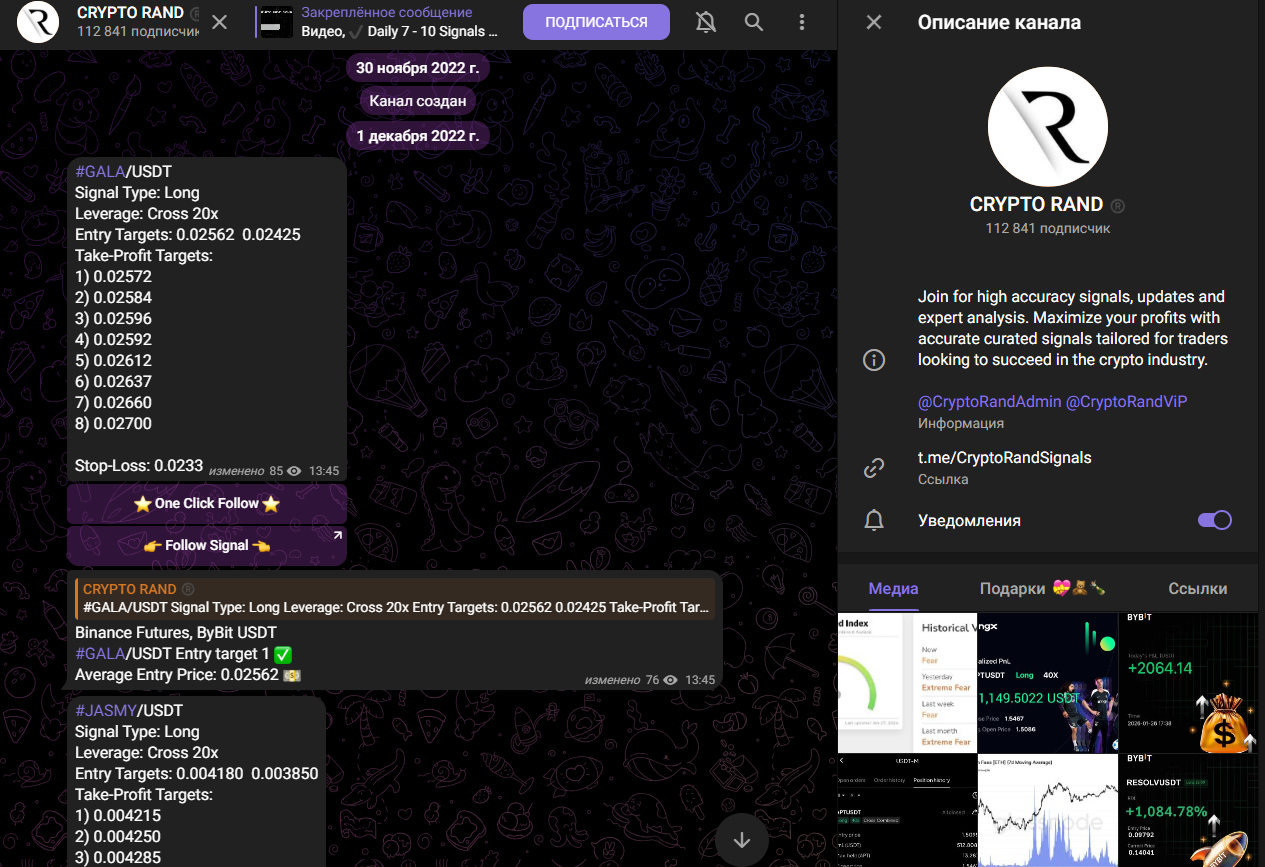Click the #GALA hashtag in first signal message

[x=100, y=172]
